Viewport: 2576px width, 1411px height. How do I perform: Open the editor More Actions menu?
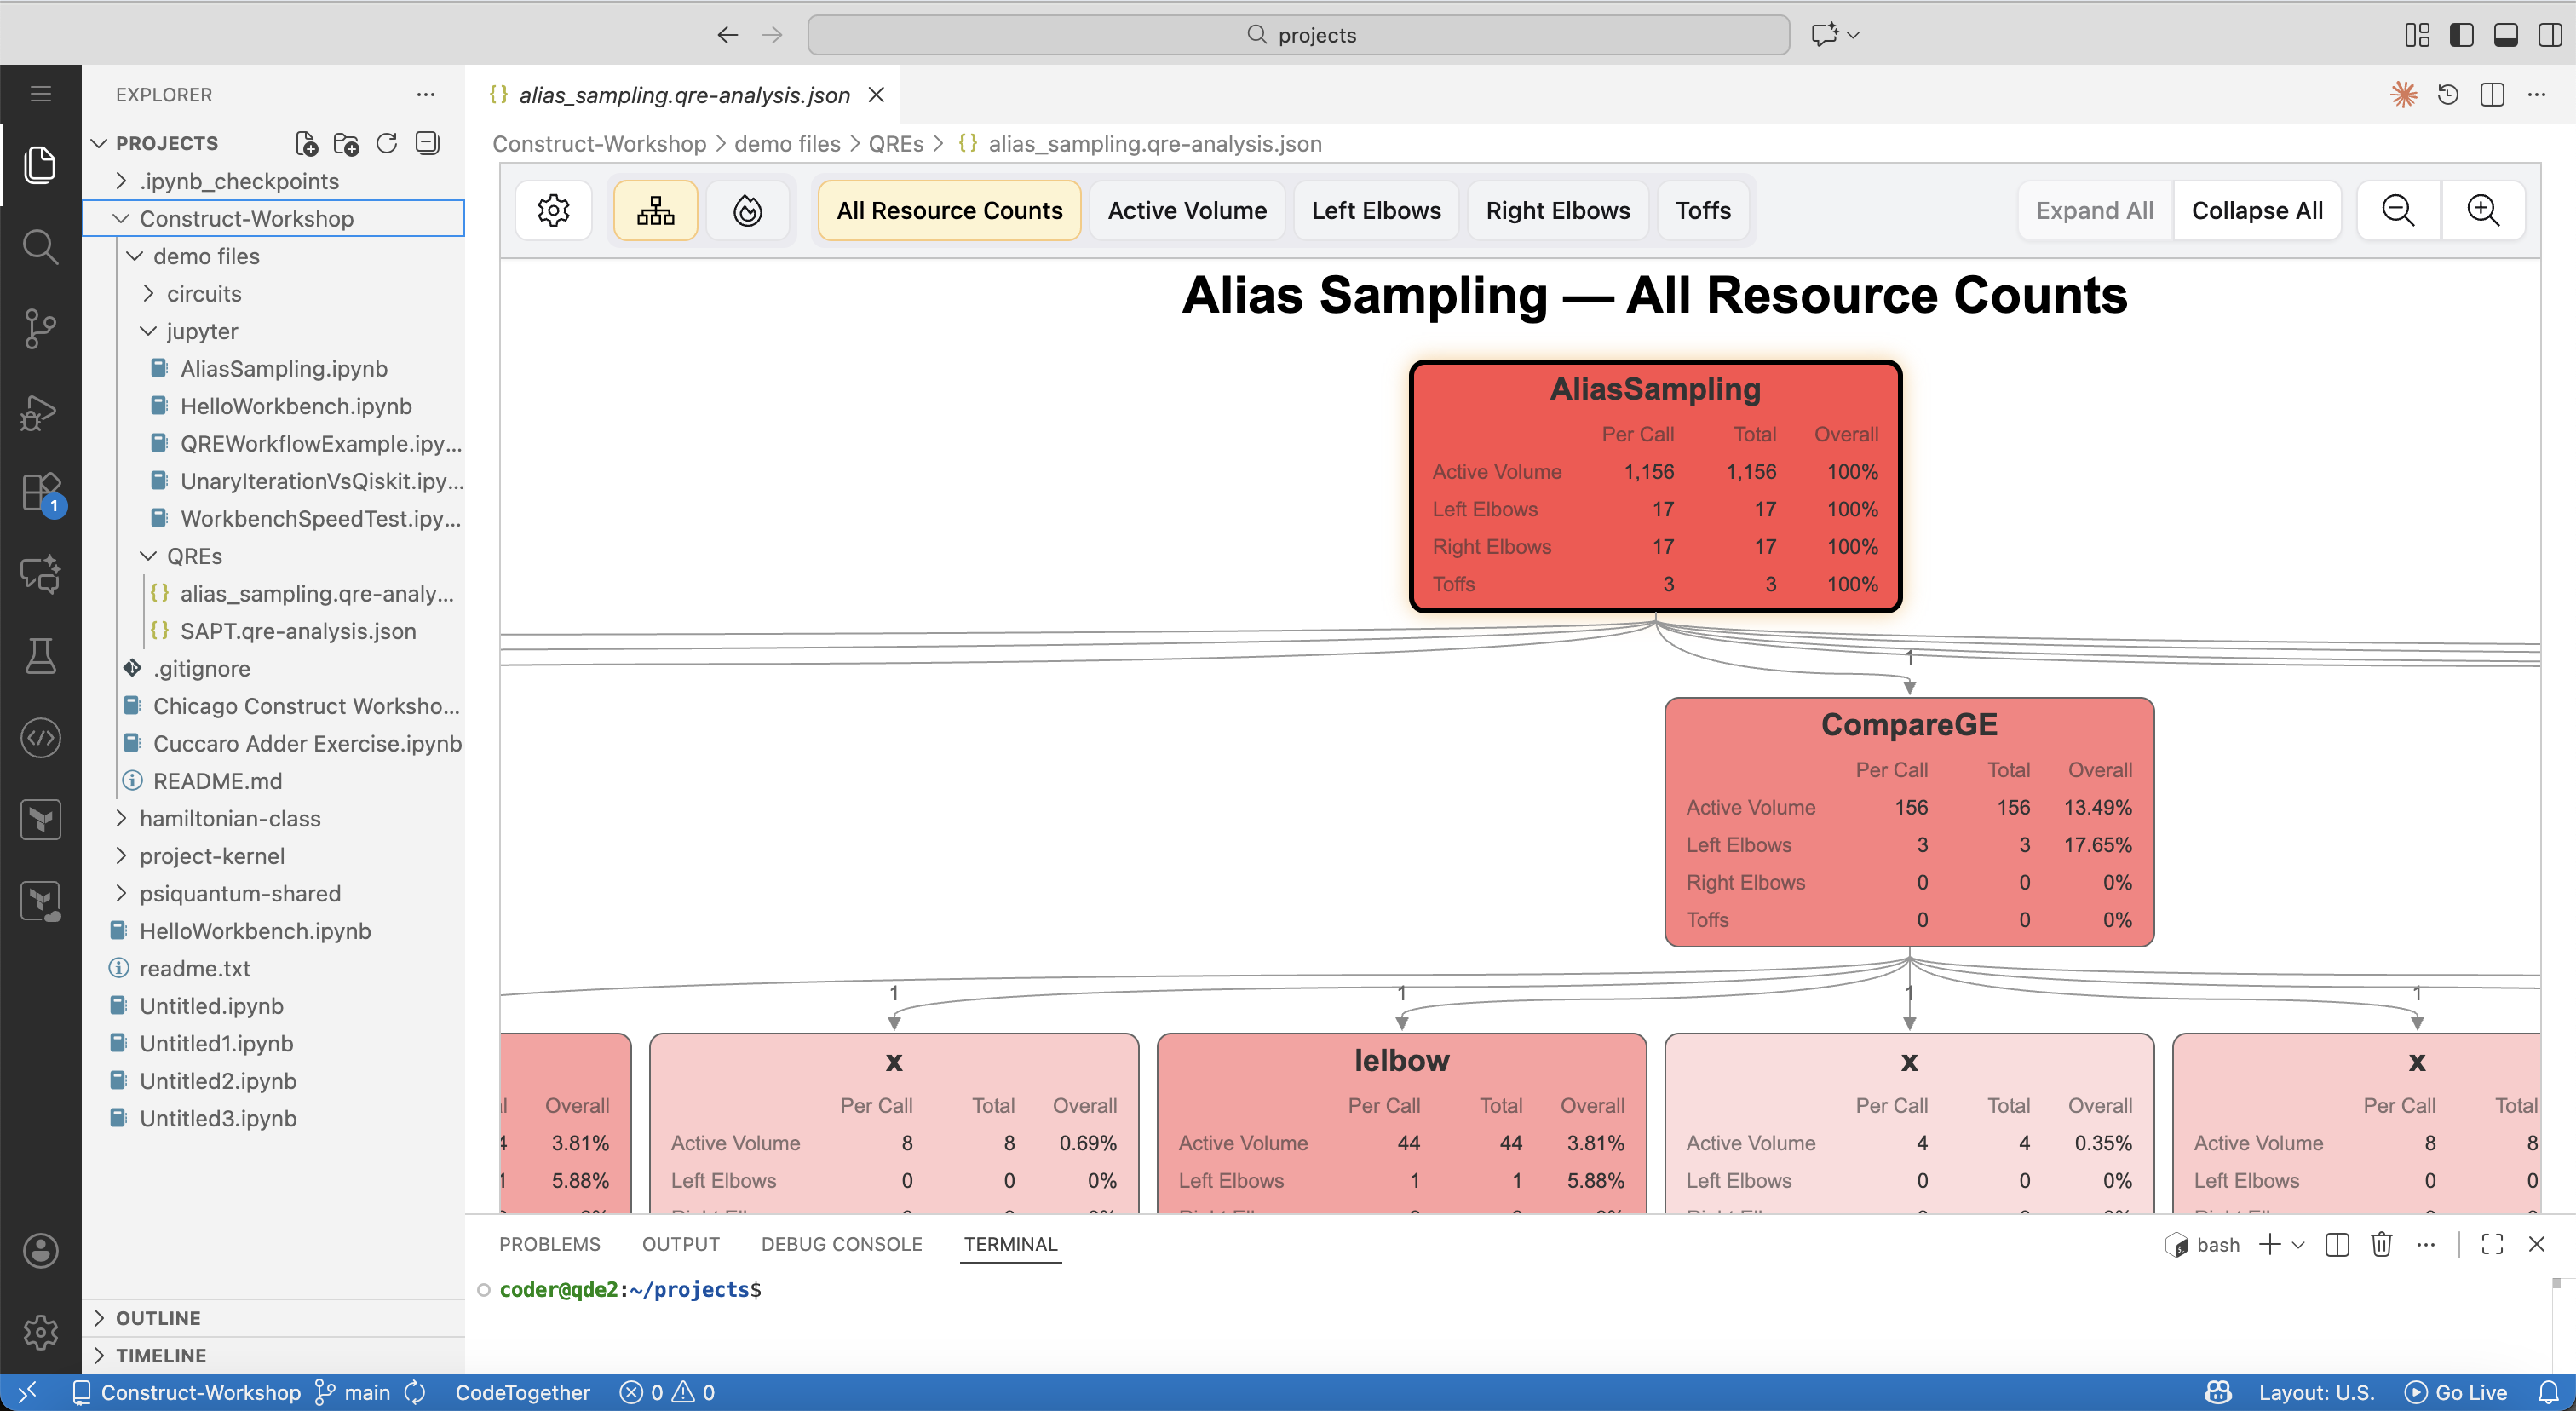[2537, 95]
